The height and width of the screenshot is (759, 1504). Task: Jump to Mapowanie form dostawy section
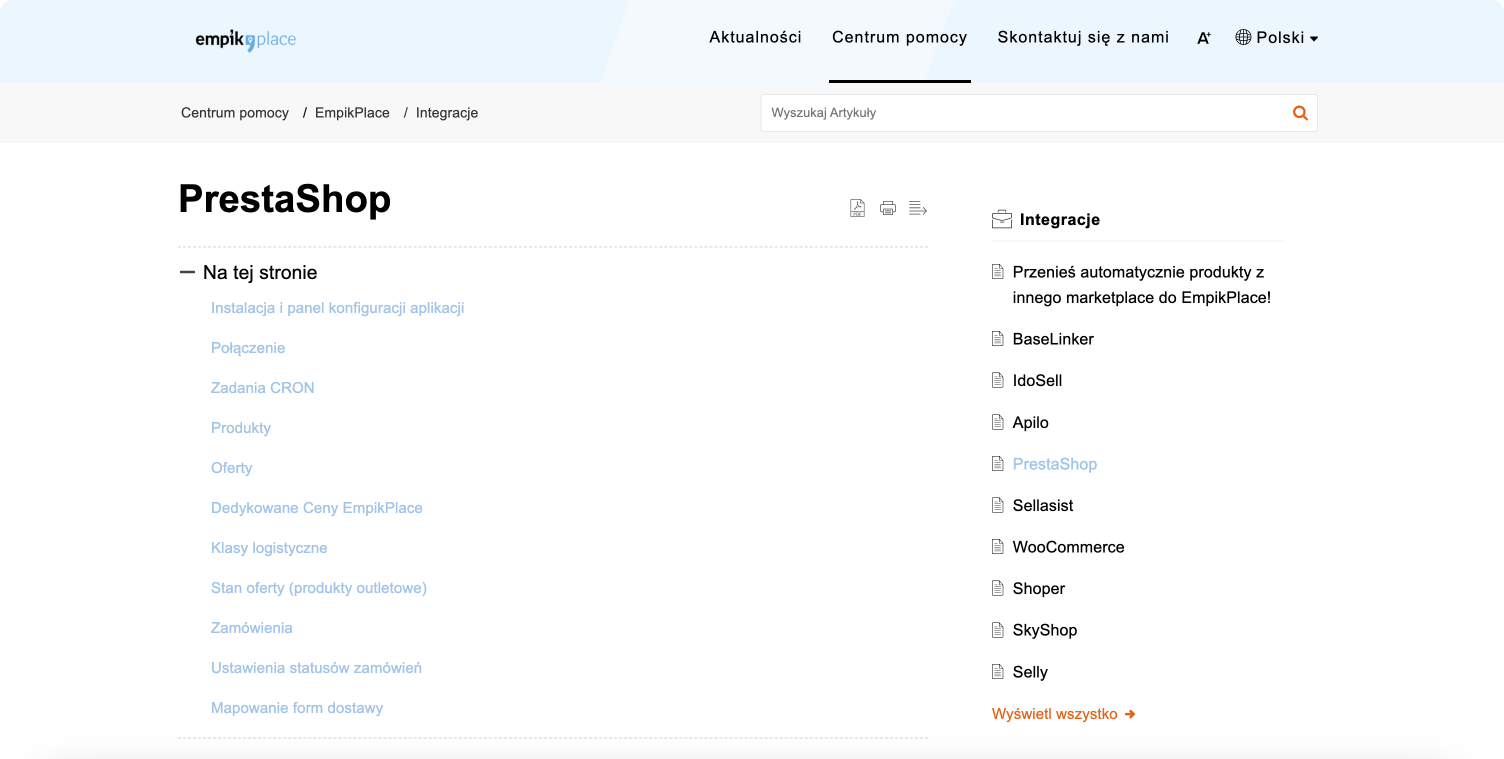[297, 708]
